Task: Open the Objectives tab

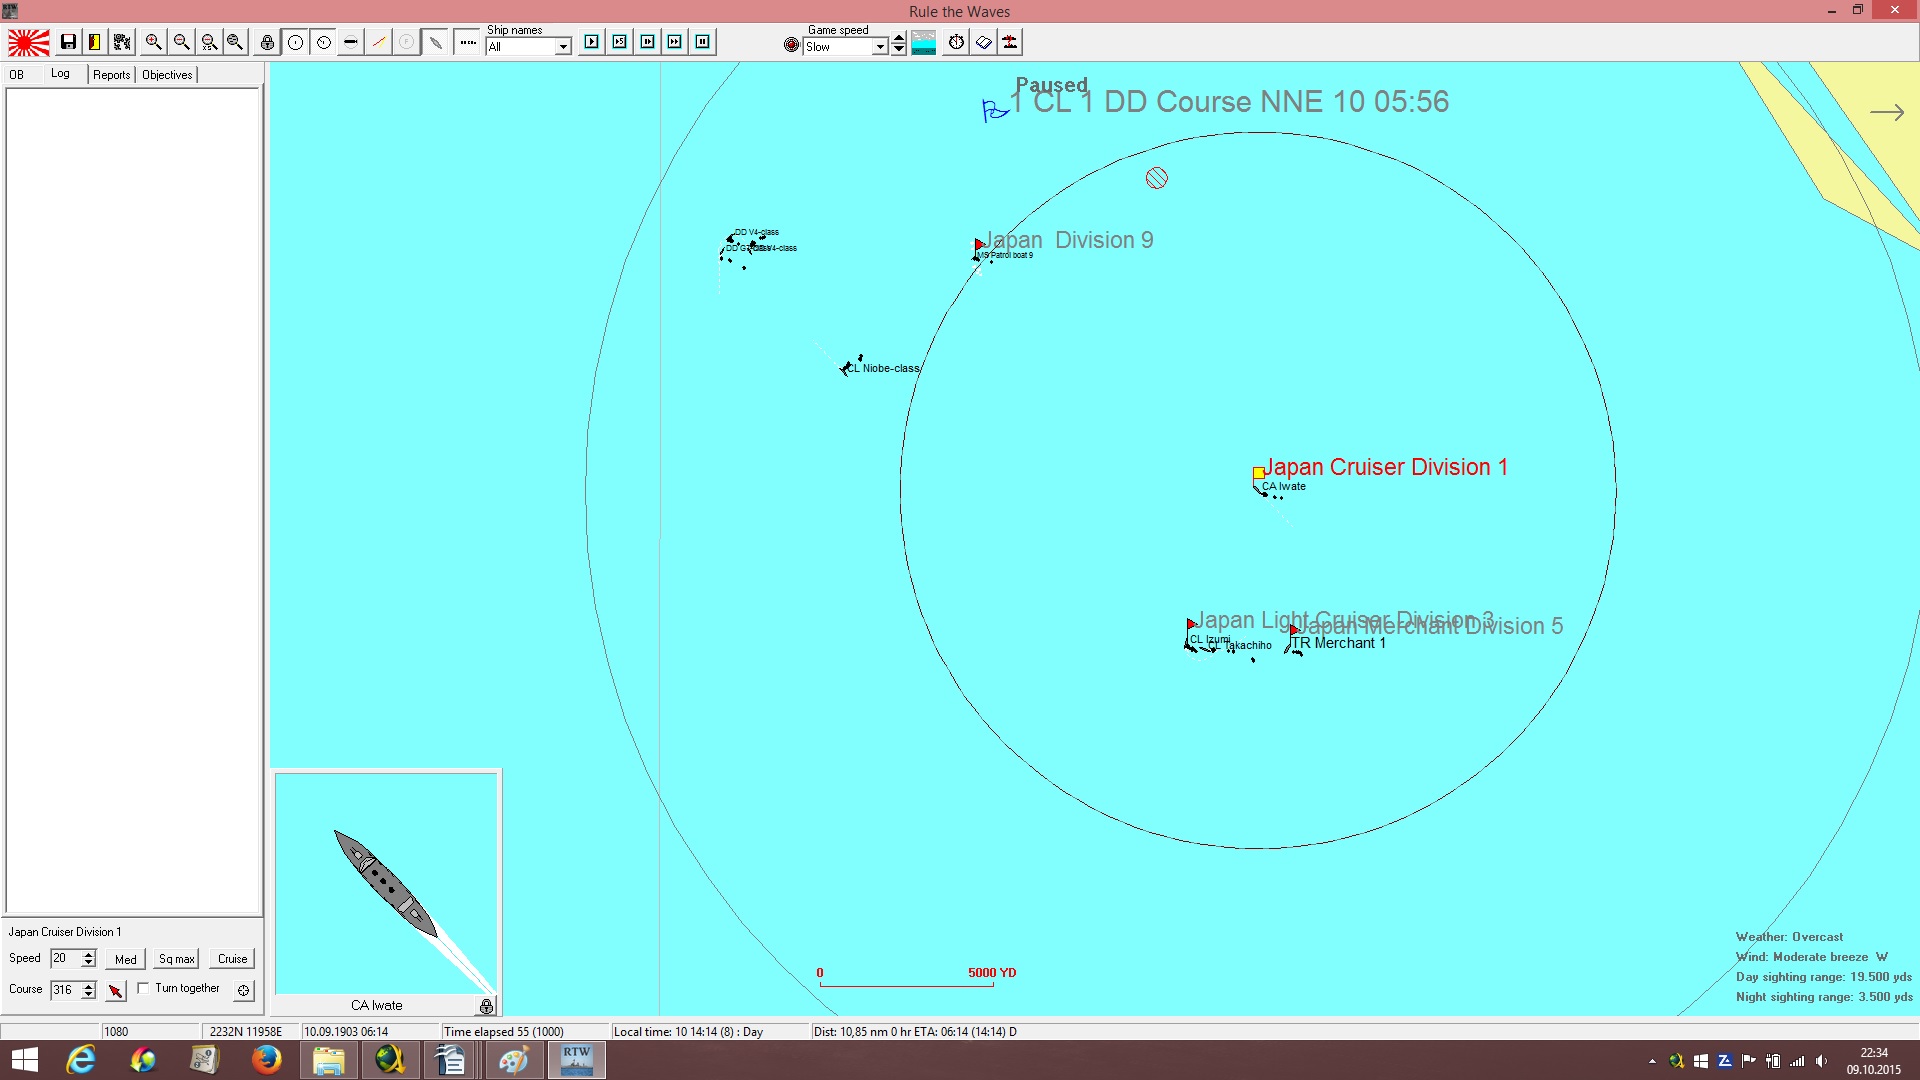Action: pyautogui.click(x=167, y=75)
